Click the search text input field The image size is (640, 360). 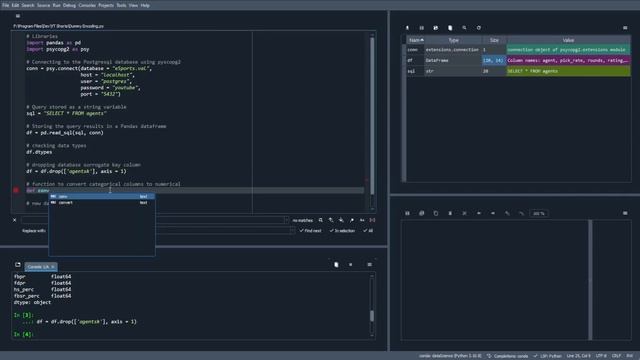click(153, 220)
